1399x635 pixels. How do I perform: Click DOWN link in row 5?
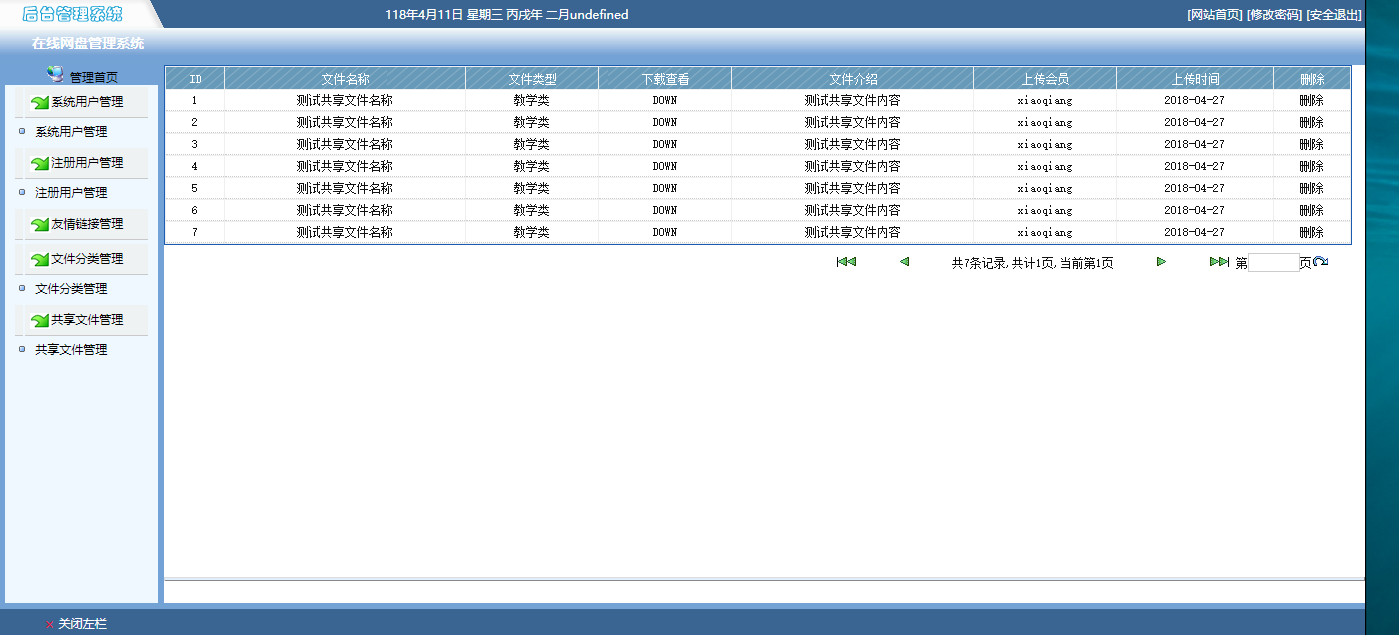click(x=665, y=189)
